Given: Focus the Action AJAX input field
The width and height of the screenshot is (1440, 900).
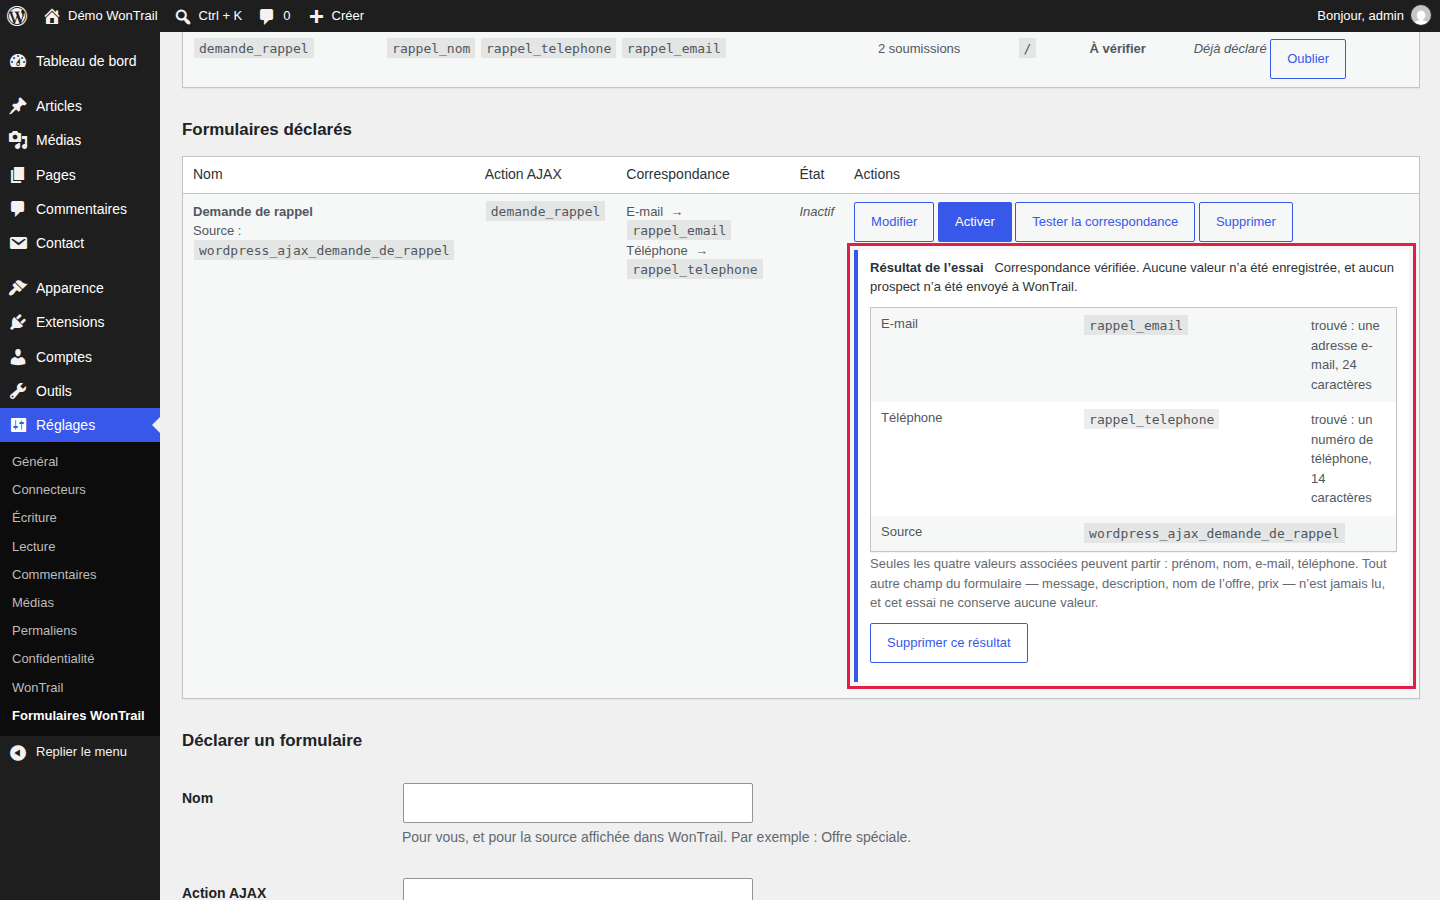Looking at the screenshot, I should click(578, 889).
